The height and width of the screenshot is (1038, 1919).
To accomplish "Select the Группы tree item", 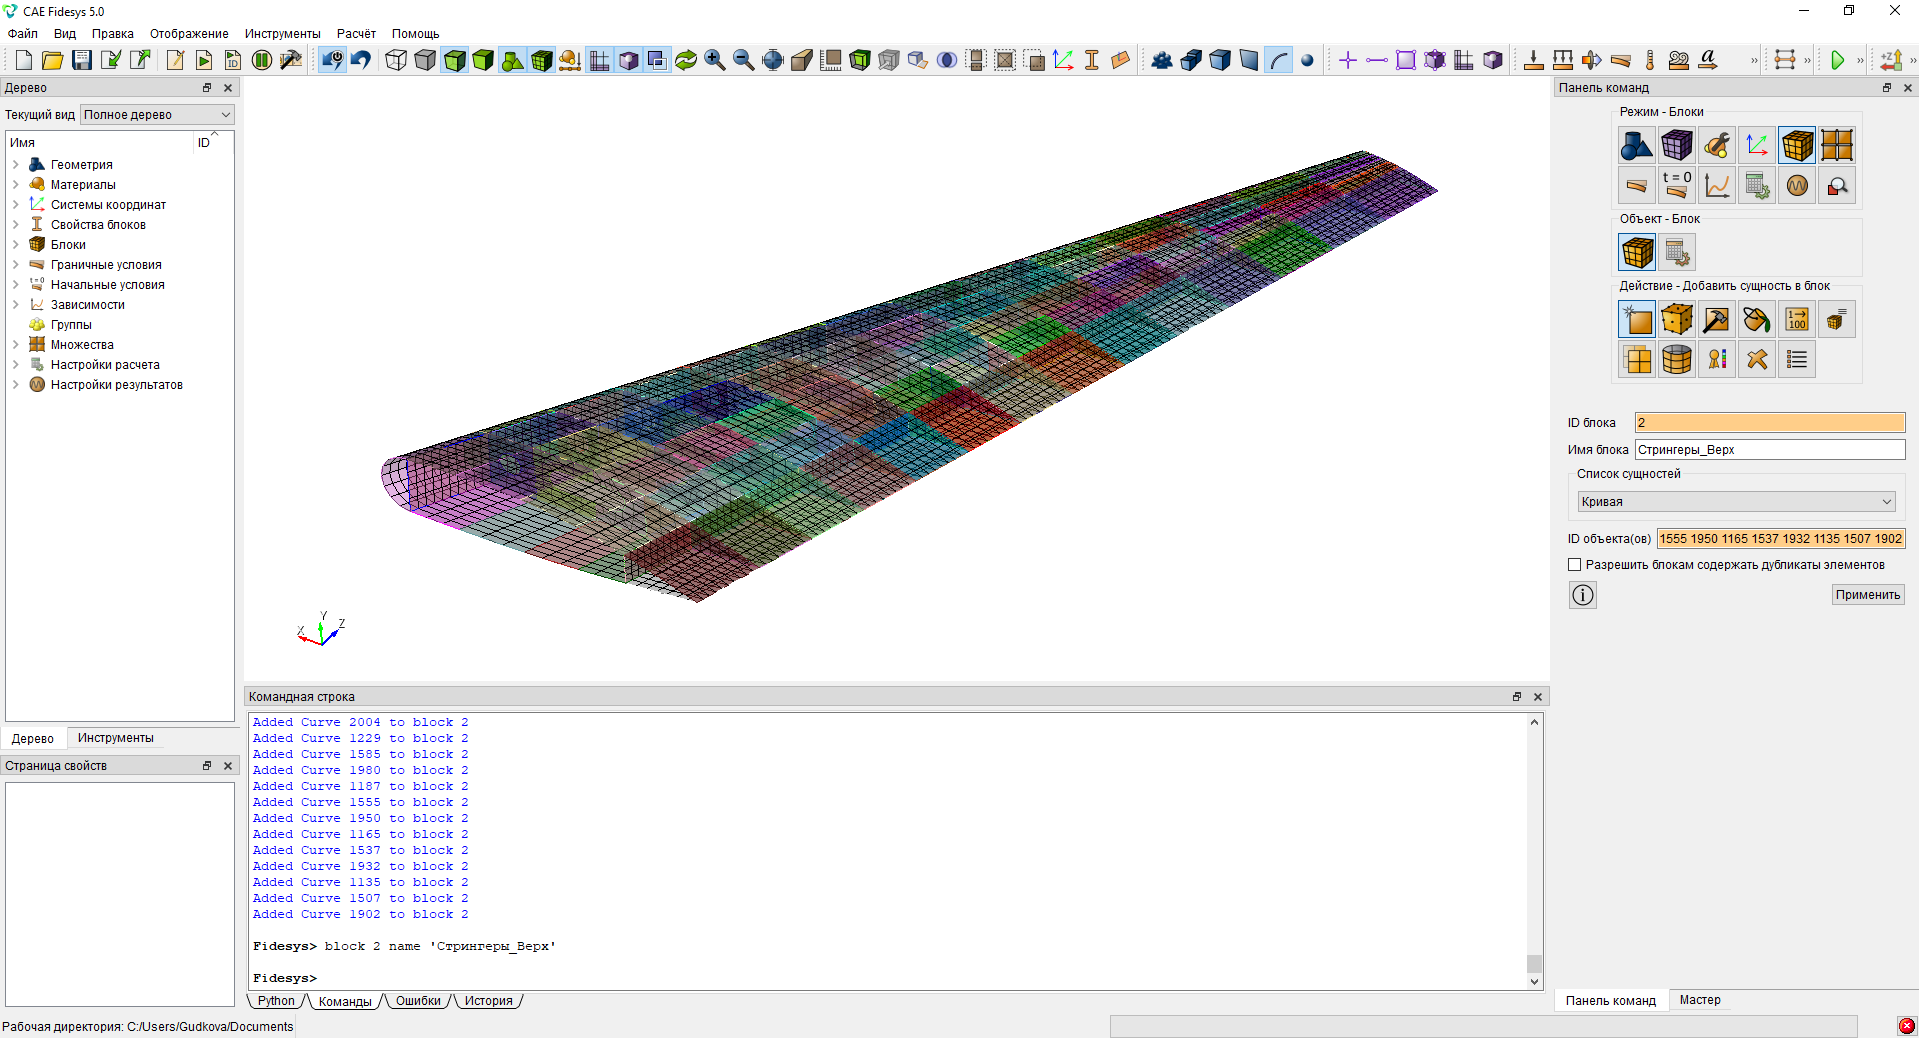I will coord(71,325).
